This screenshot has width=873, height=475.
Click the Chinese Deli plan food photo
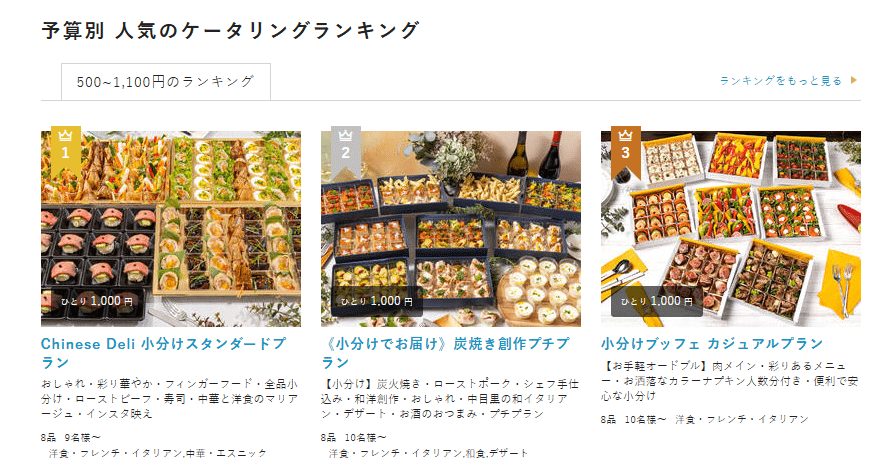171,229
